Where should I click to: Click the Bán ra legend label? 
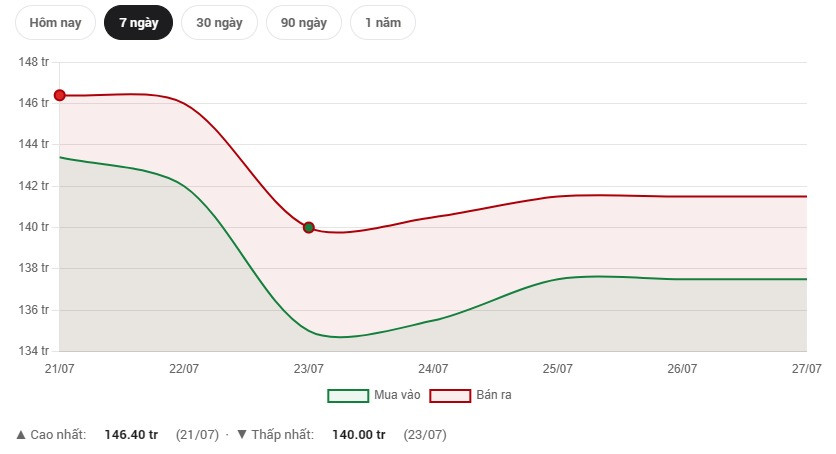tap(494, 395)
